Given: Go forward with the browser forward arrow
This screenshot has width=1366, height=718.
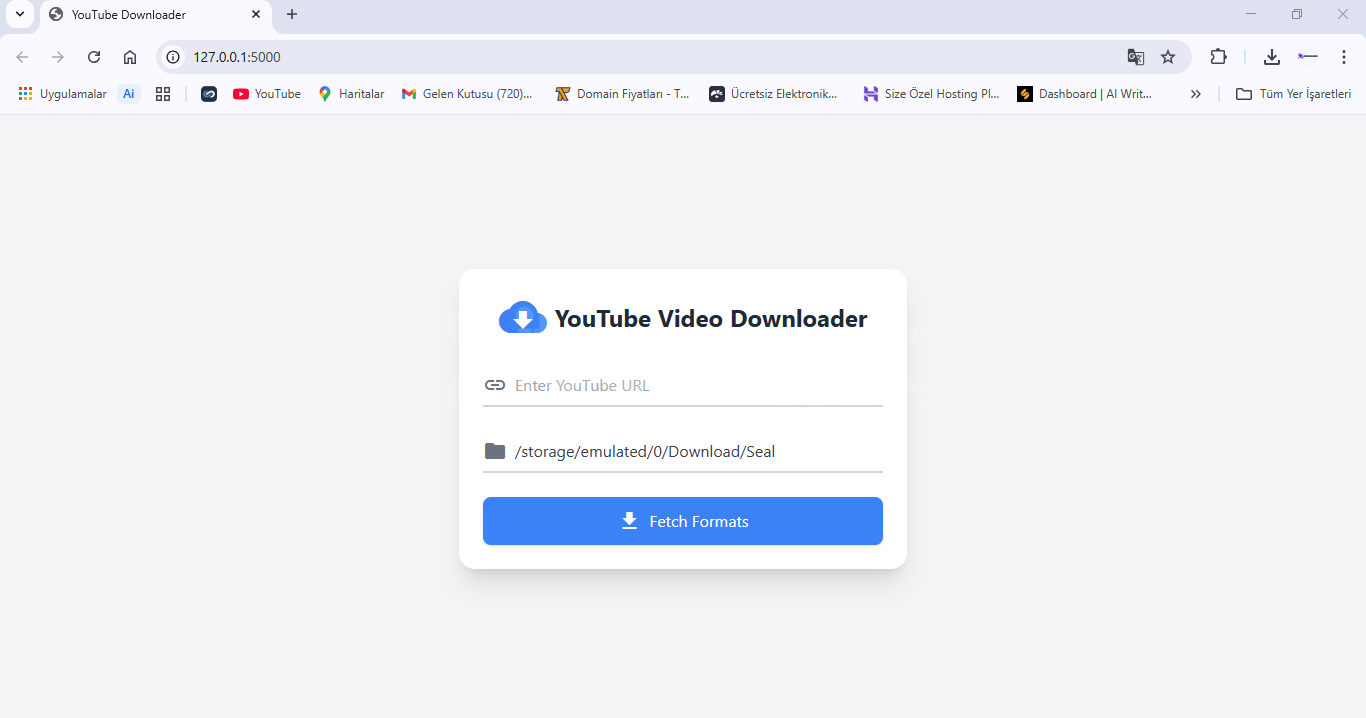Looking at the screenshot, I should pos(58,57).
